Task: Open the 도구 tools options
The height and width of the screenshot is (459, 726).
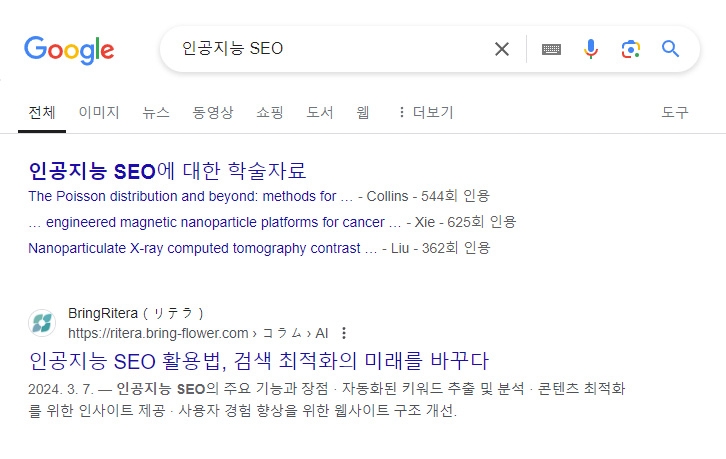Action: [x=675, y=112]
